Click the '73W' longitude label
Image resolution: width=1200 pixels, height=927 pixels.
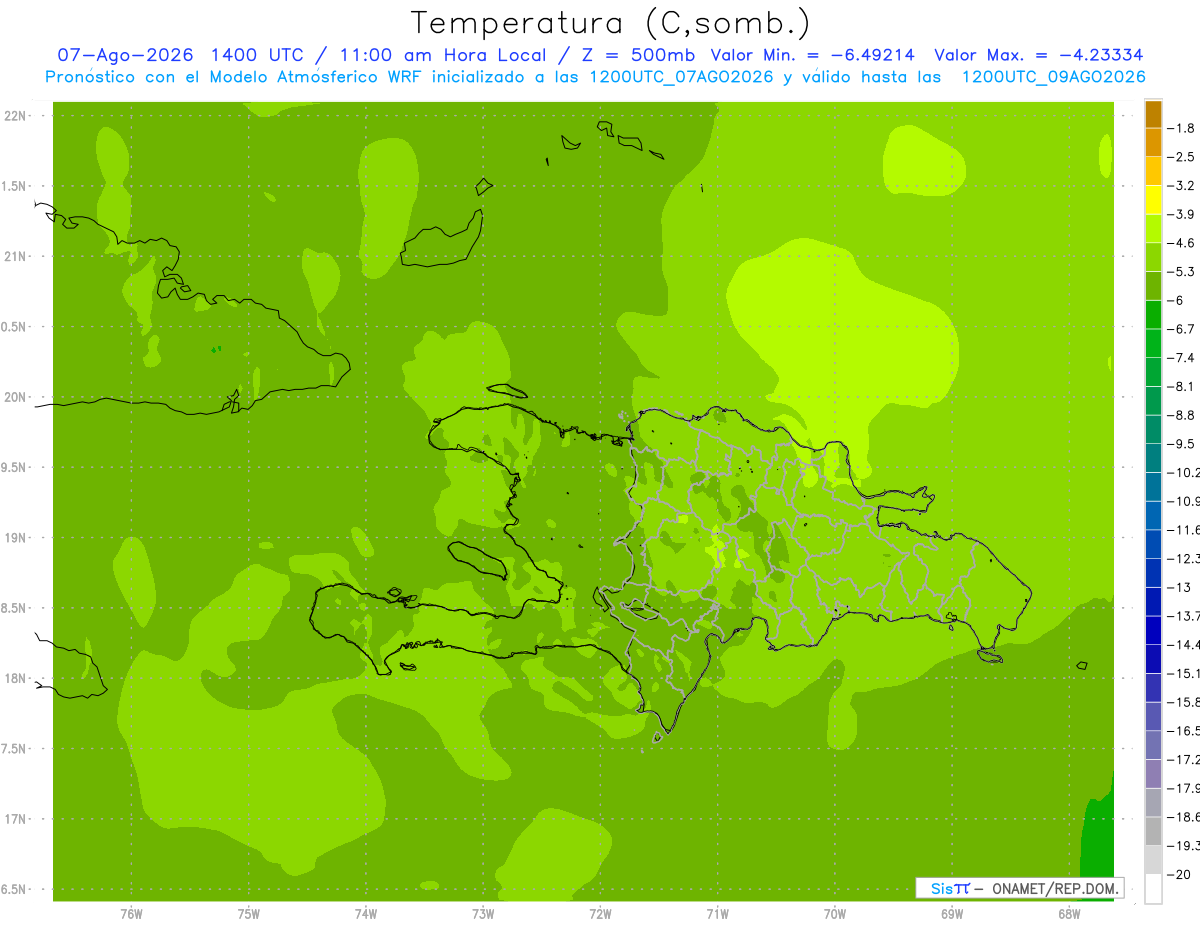483,913
